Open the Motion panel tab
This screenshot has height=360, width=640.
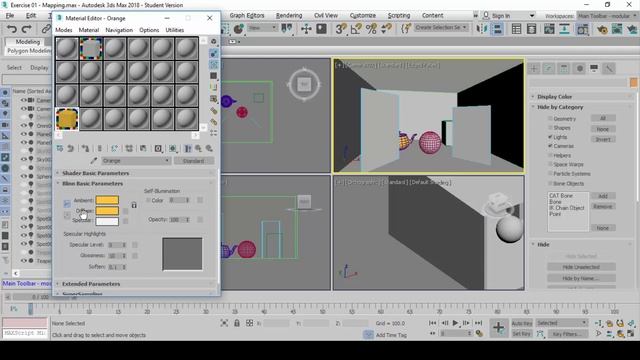pos(579,68)
